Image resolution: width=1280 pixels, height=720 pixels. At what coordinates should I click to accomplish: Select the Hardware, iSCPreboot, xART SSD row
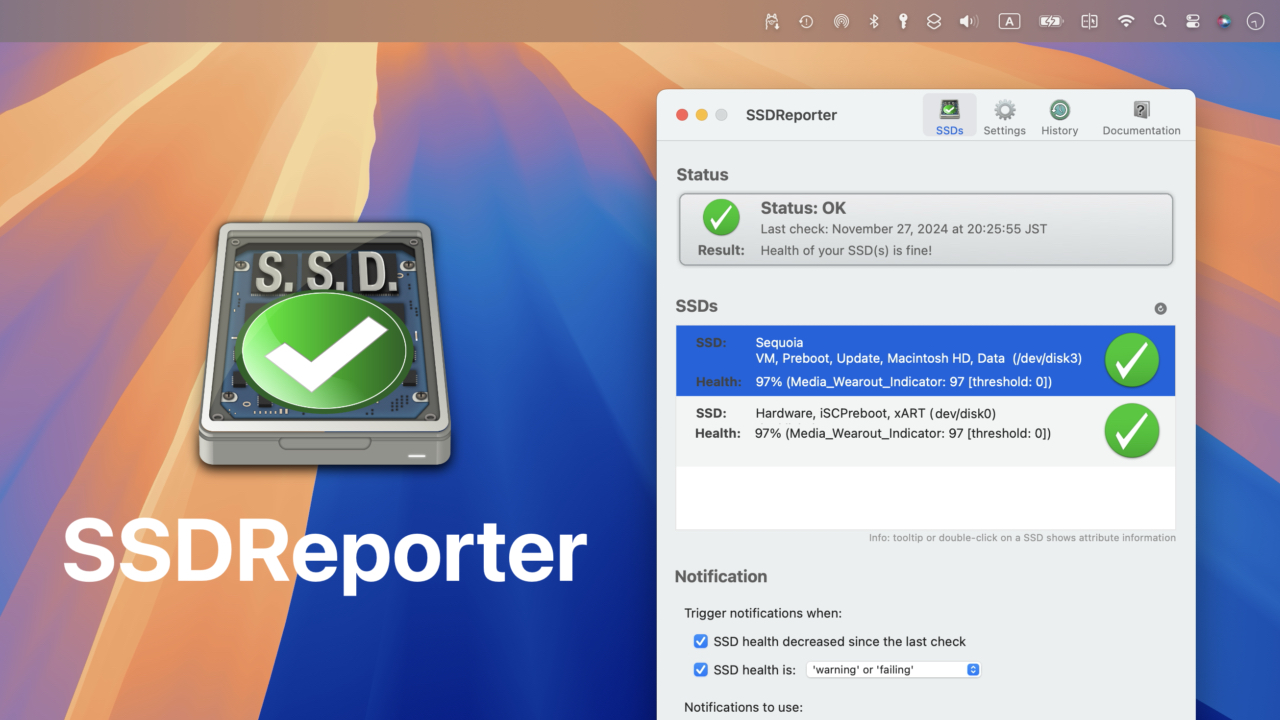coord(925,431)
